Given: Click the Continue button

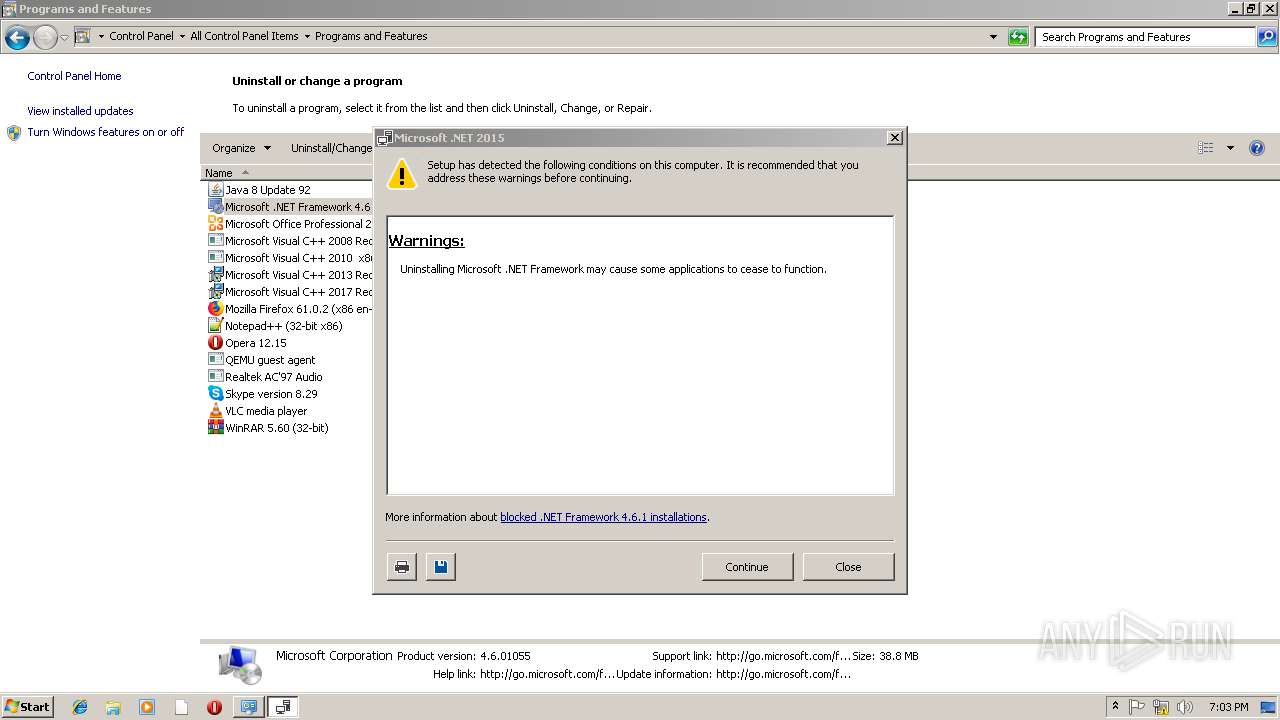Looking at the screenshot, I should (747, 567).
